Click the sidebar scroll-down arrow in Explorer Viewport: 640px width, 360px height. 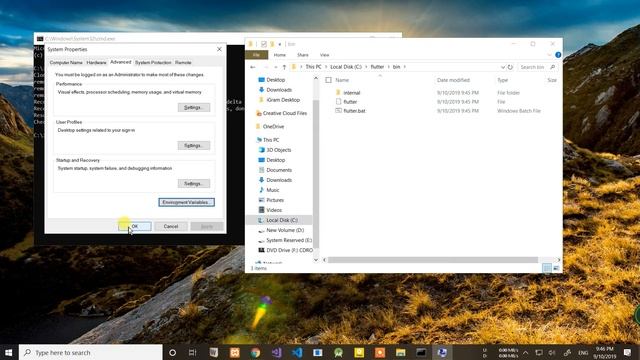point(316,260)
